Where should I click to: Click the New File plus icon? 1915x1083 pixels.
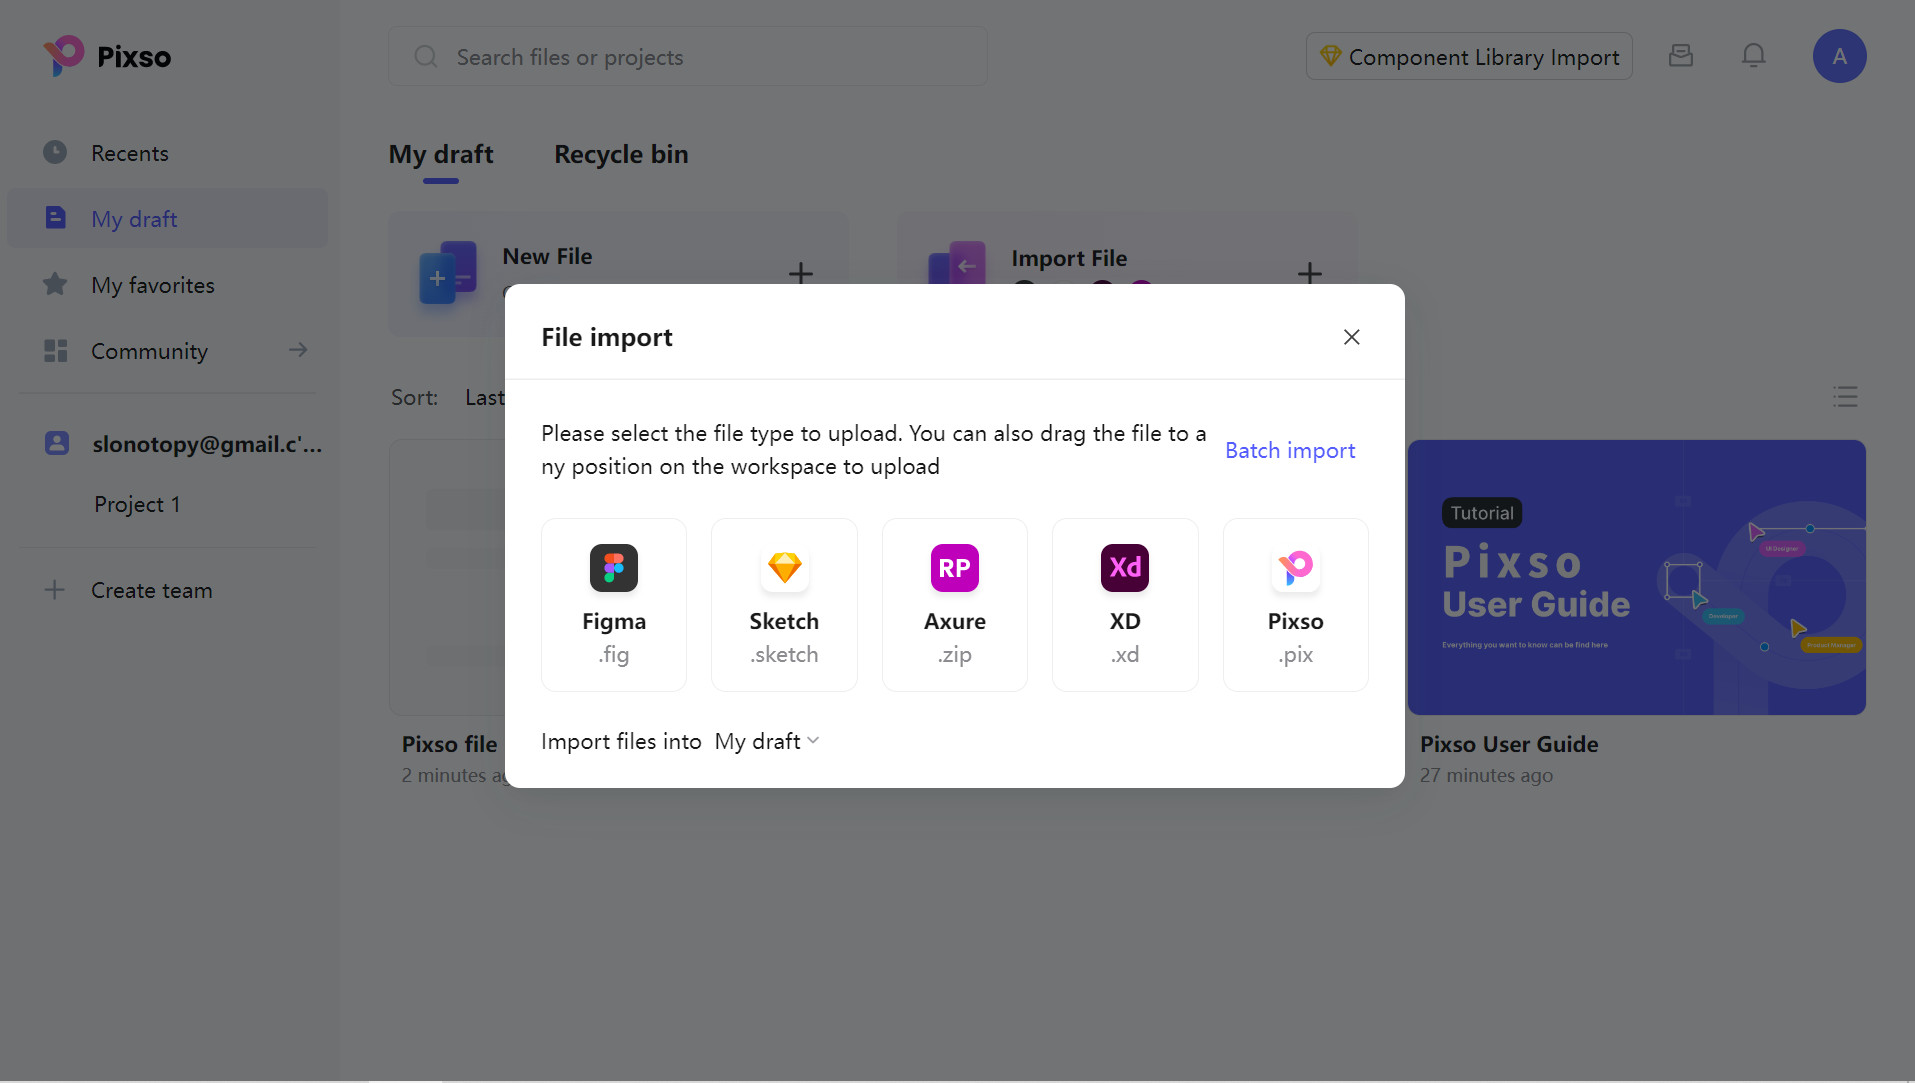[x=800, y=273]
